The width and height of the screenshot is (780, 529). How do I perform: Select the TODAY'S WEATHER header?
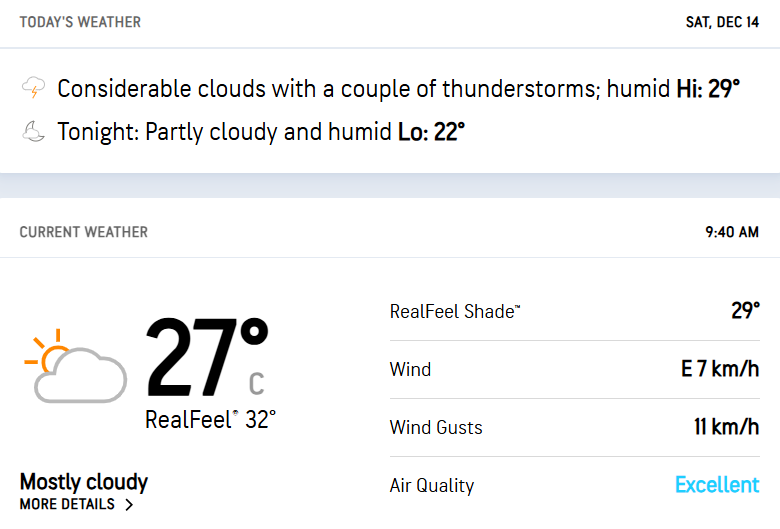80,22
